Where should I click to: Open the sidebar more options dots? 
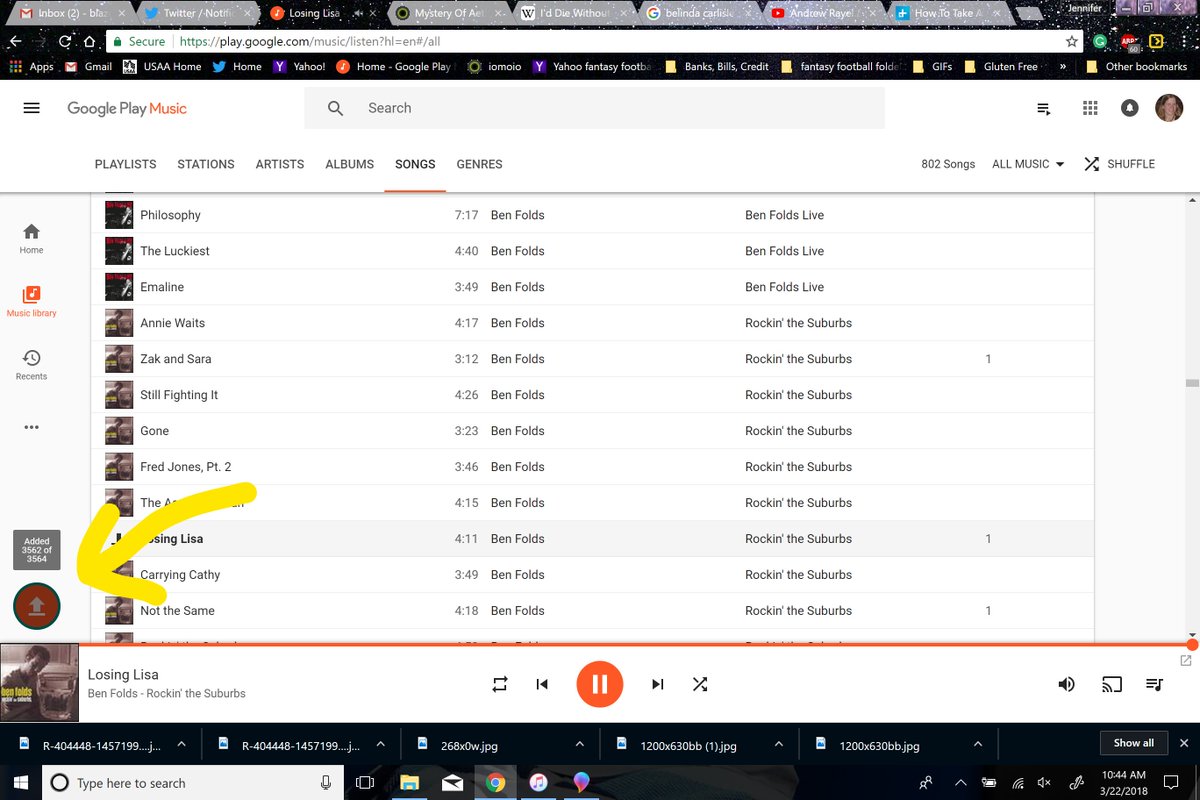tap(31, 427)
